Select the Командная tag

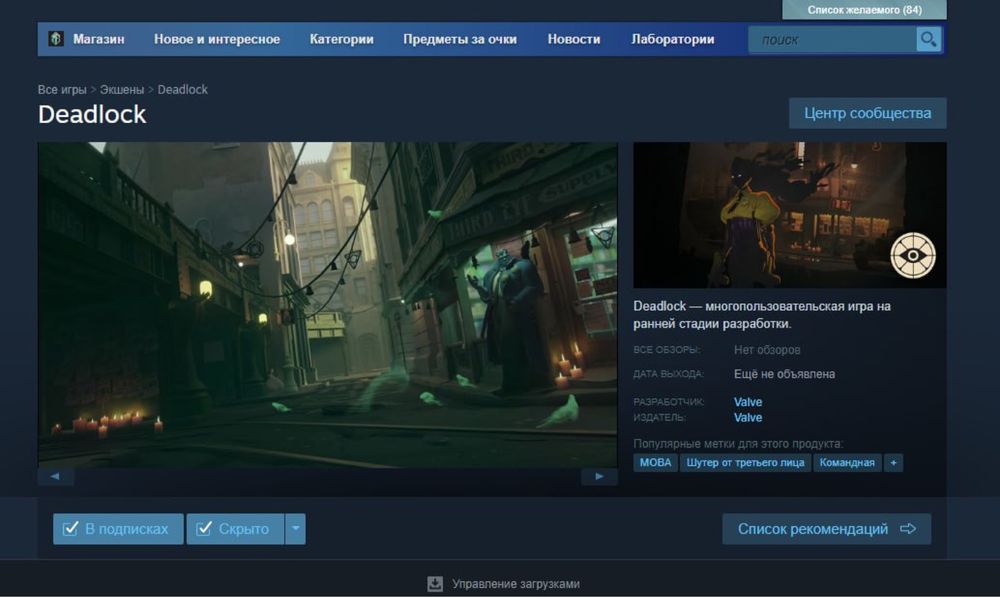[847, 462]
